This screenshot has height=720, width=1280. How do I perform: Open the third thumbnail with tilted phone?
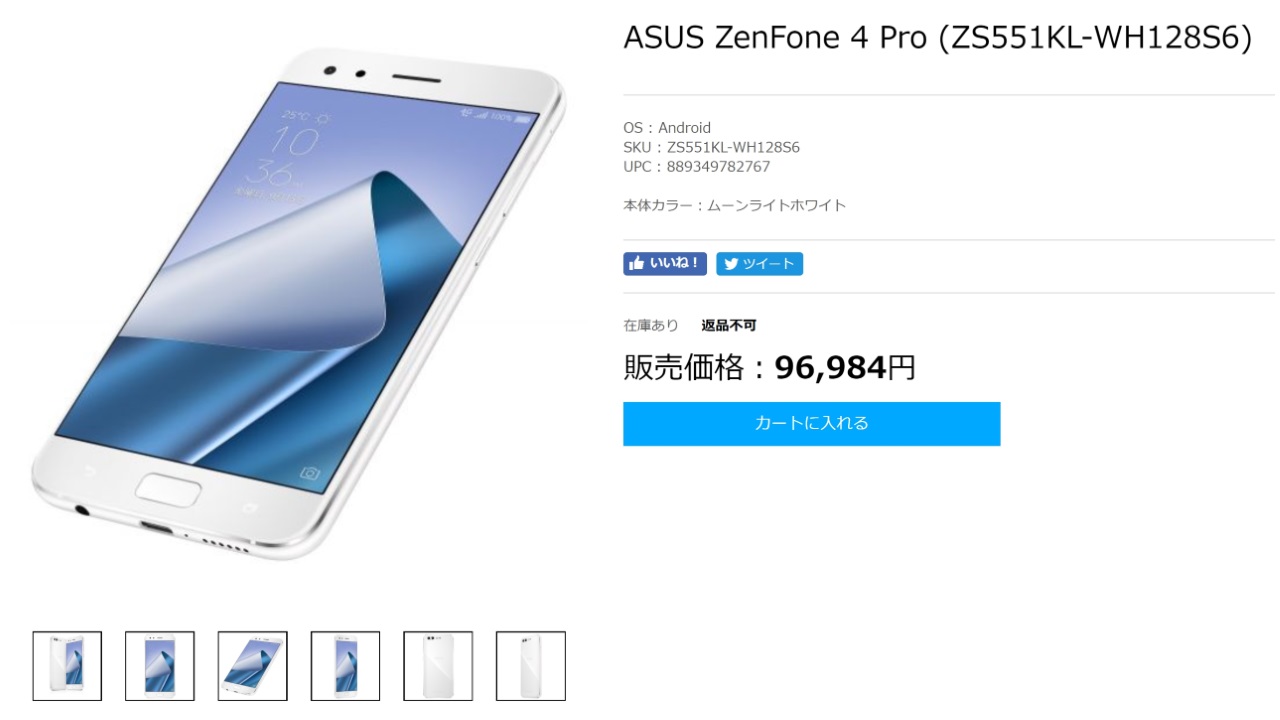point(253,665)
